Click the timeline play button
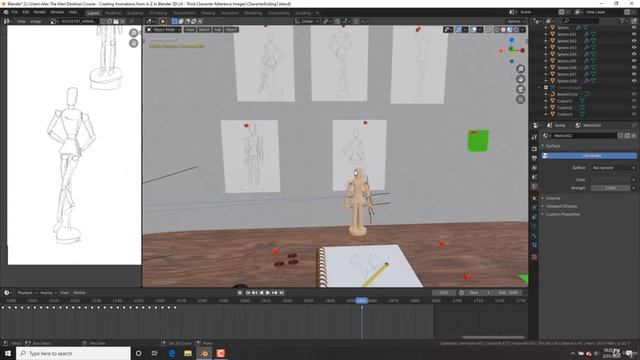The width and height of the screenshot is (640, 360). click(x=268, y=293)
